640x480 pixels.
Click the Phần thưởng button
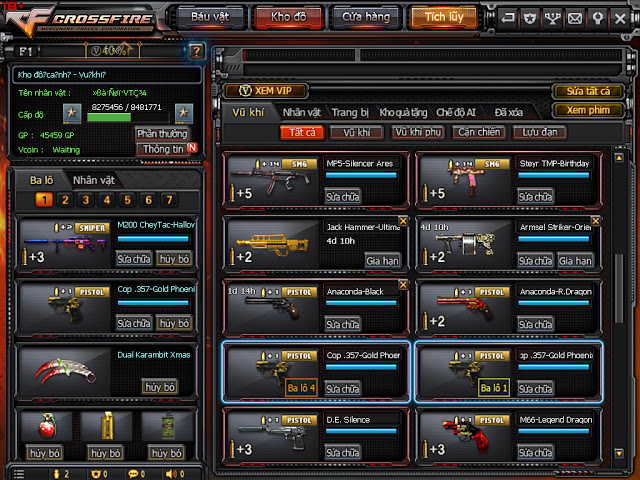[162, 134]
